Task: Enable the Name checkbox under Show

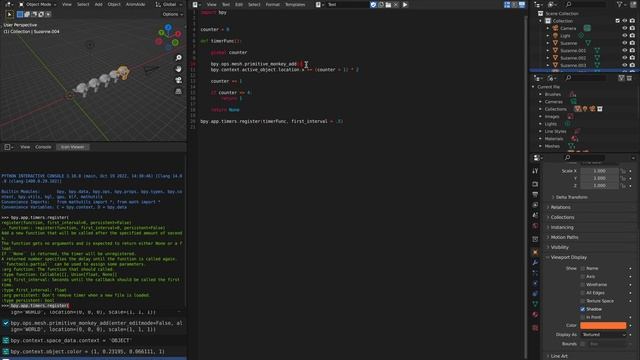Action: (582, 269)
